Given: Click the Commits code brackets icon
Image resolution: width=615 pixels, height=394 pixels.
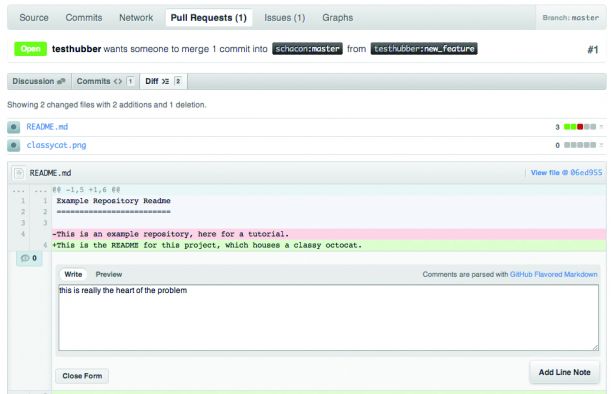Looking at the screenshot, I should point(118,81).
